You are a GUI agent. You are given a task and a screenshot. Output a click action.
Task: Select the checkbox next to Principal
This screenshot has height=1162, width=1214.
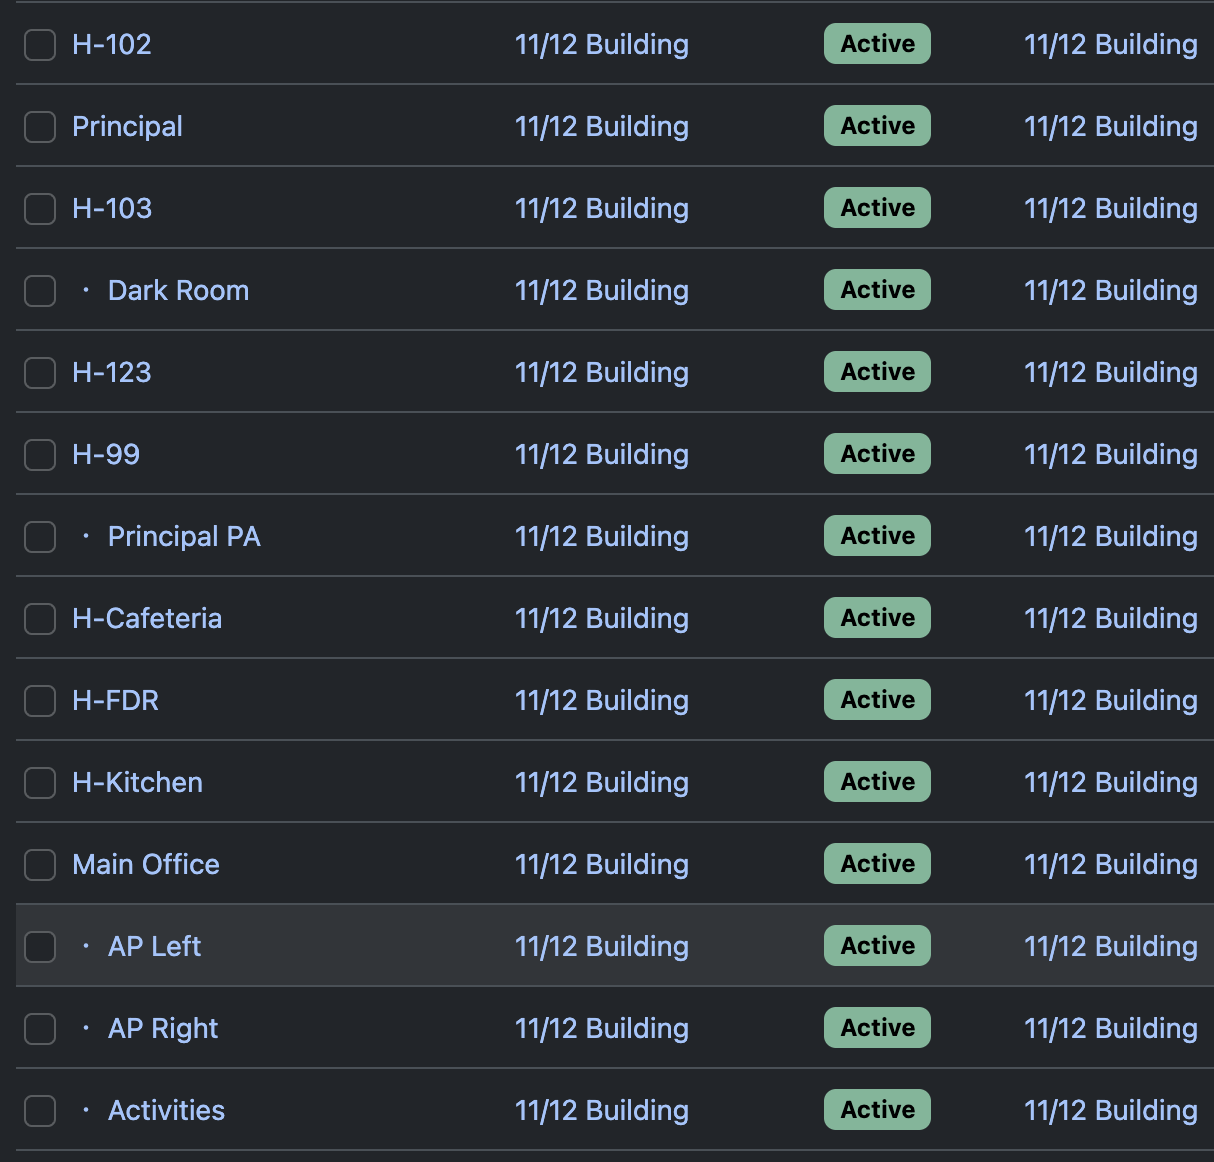(x=39, y=126)
